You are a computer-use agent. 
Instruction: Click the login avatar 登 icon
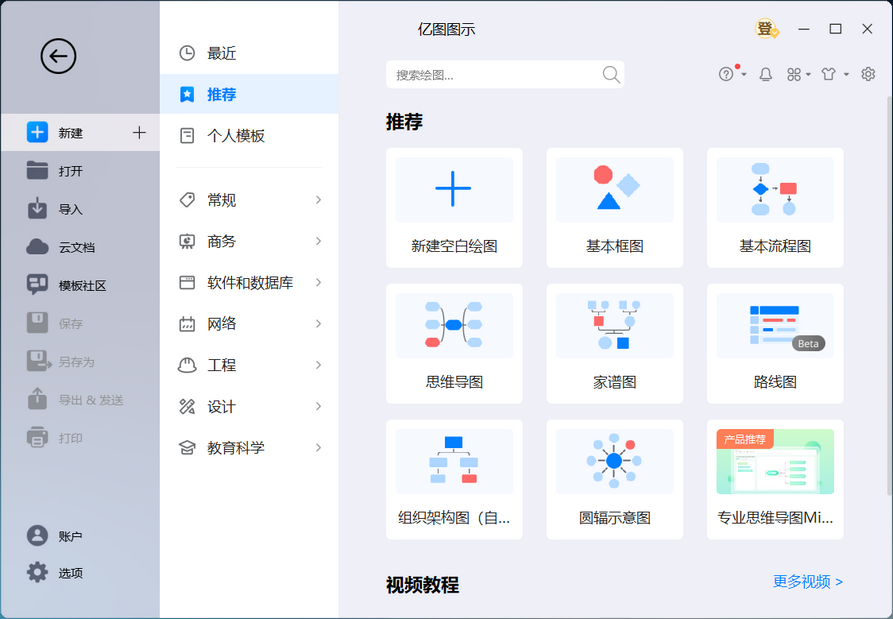766,28
